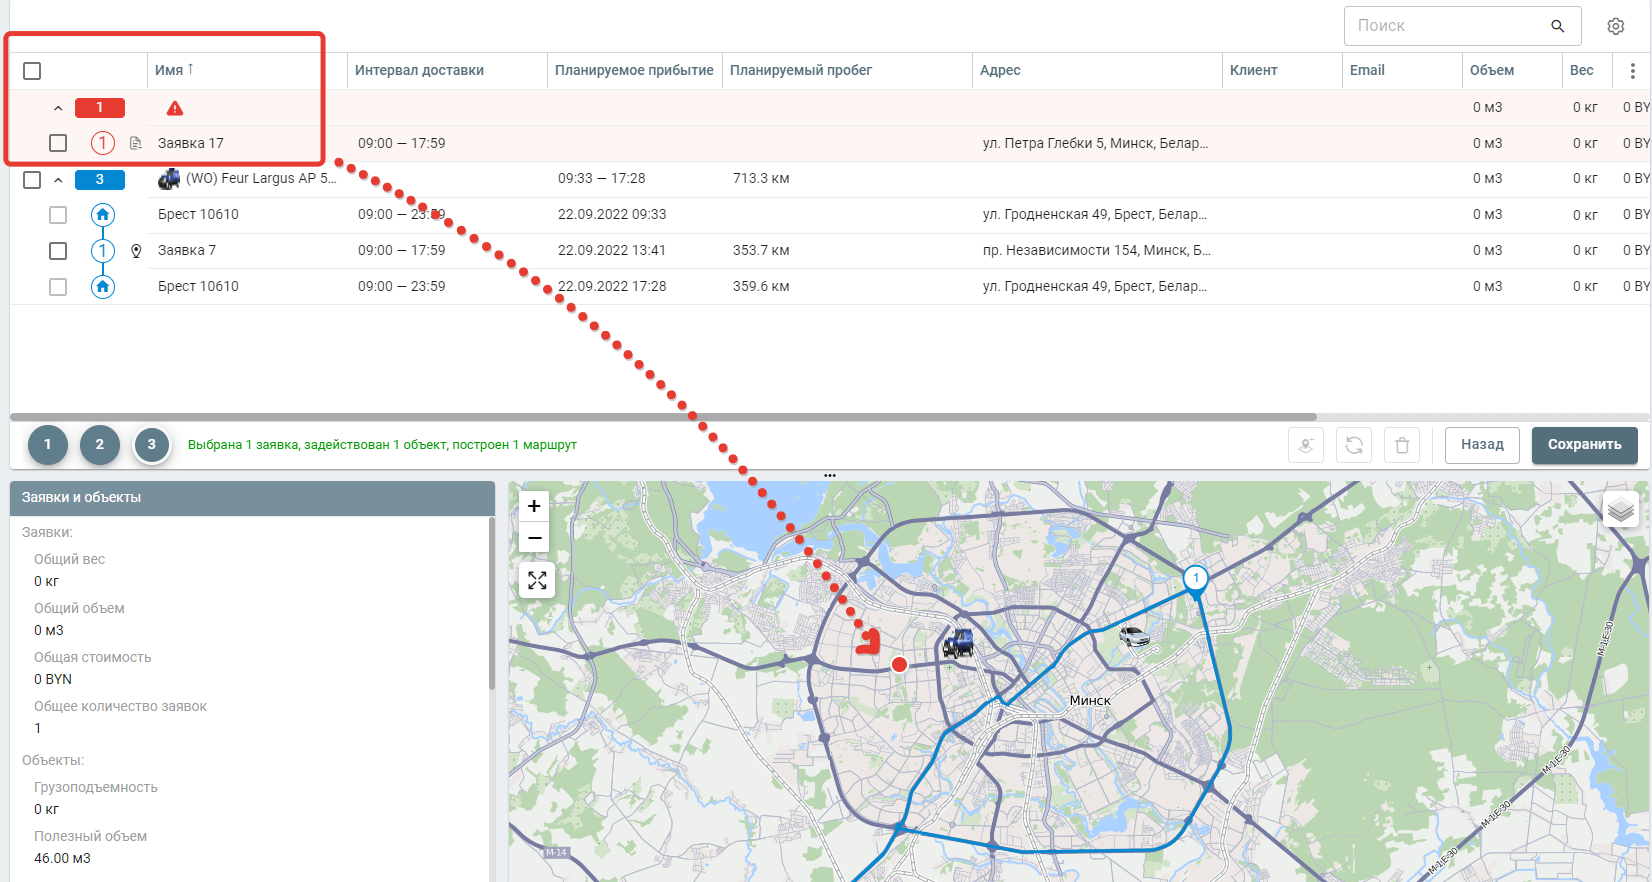Open column options three-dot menu

1632,71
